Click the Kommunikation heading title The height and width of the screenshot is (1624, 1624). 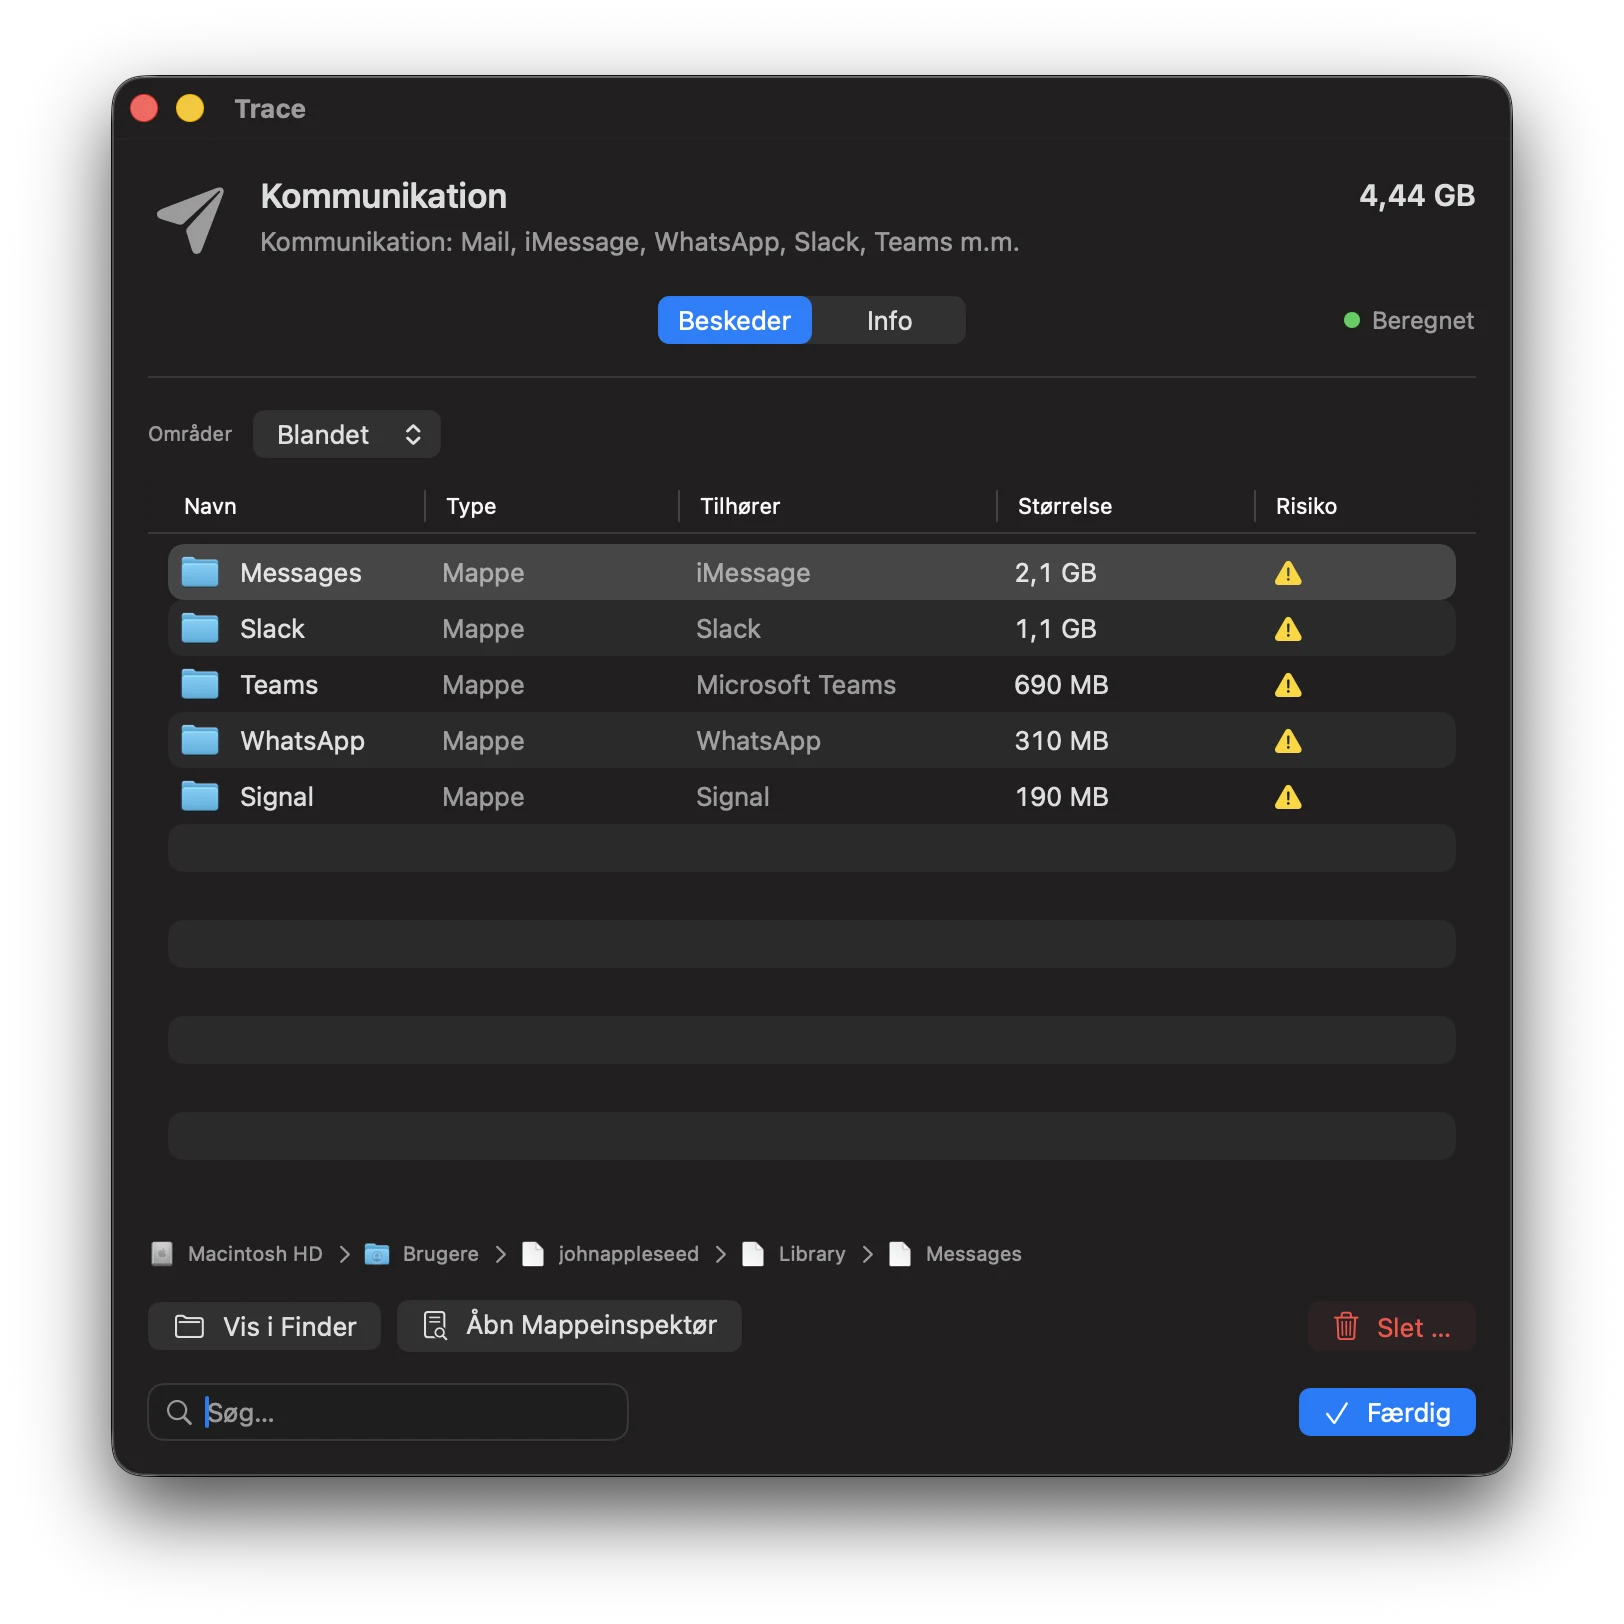(x=384, y=196)
